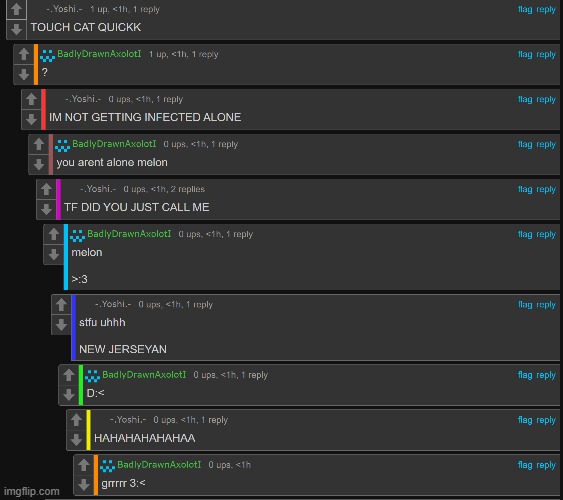Flag the 'TF DID YOU JUST CALL ME' comment
Image resolution: width=563 pixels, height=500 pixels.
click(525, 189)
